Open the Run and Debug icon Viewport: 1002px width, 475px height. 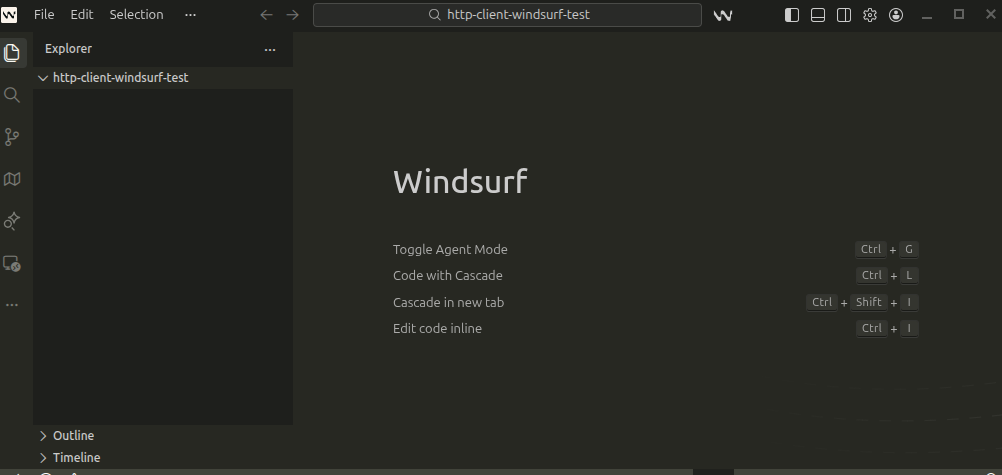click(12, 221)
